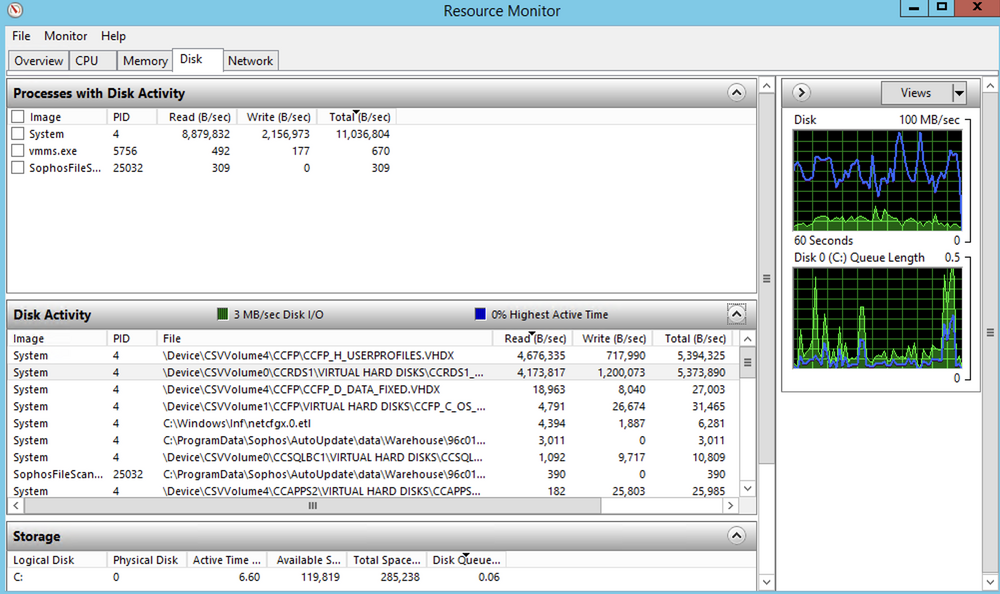Check the System process checkbox
The width and height of the screenshot is (1000, 594).
click(x=18, y=134)
